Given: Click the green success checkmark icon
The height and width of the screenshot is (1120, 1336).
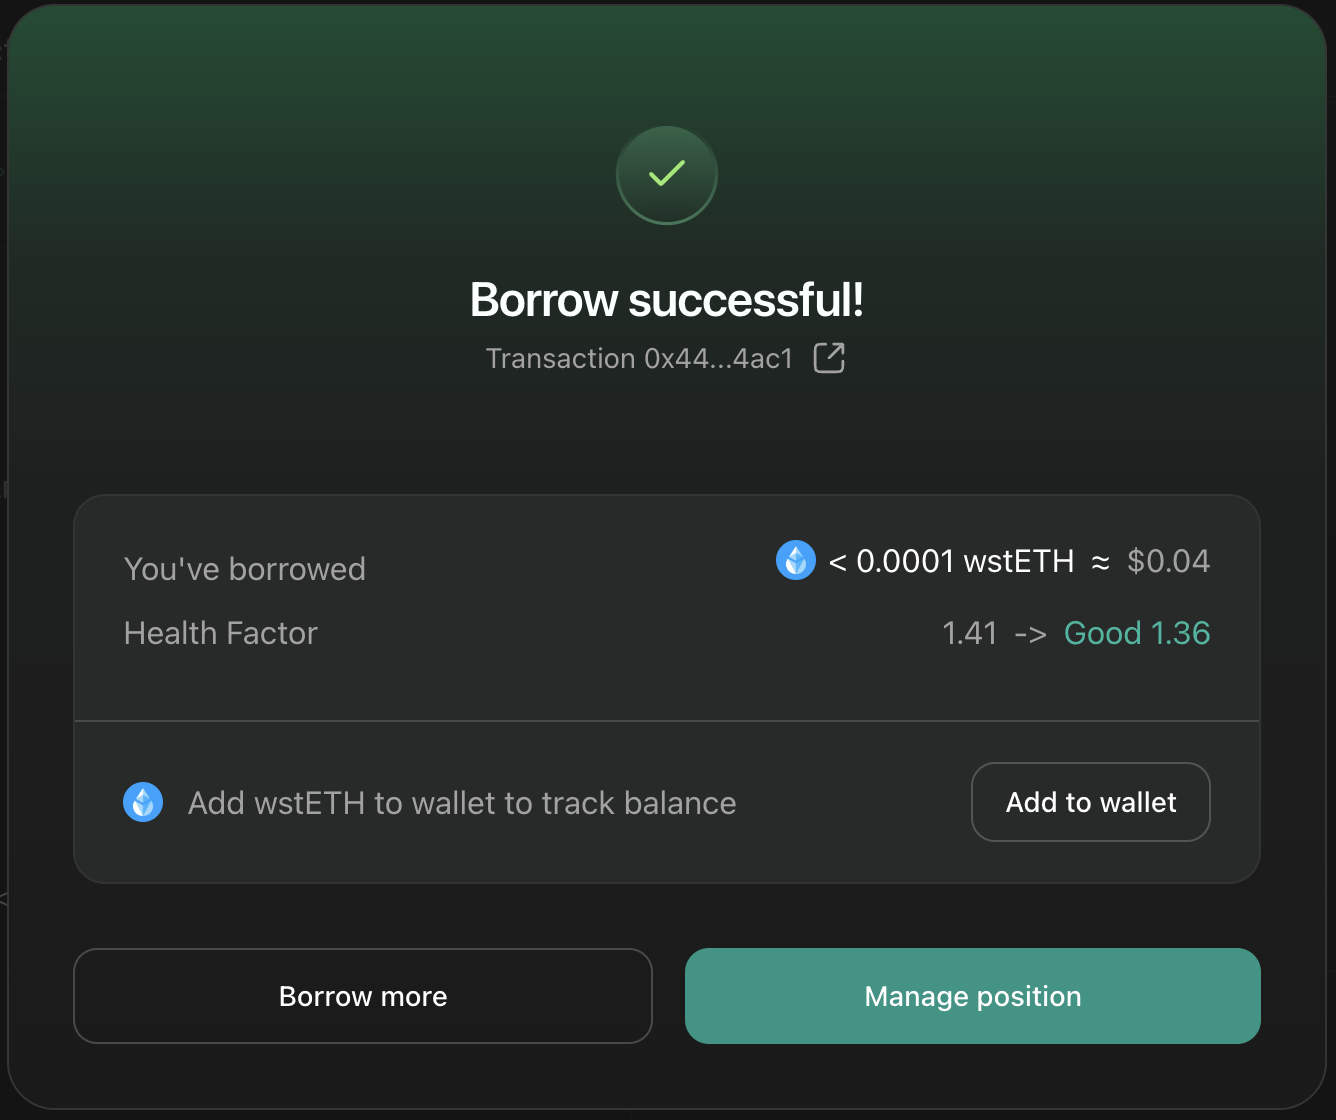Looking at the screenshot, I should (667, 175).
